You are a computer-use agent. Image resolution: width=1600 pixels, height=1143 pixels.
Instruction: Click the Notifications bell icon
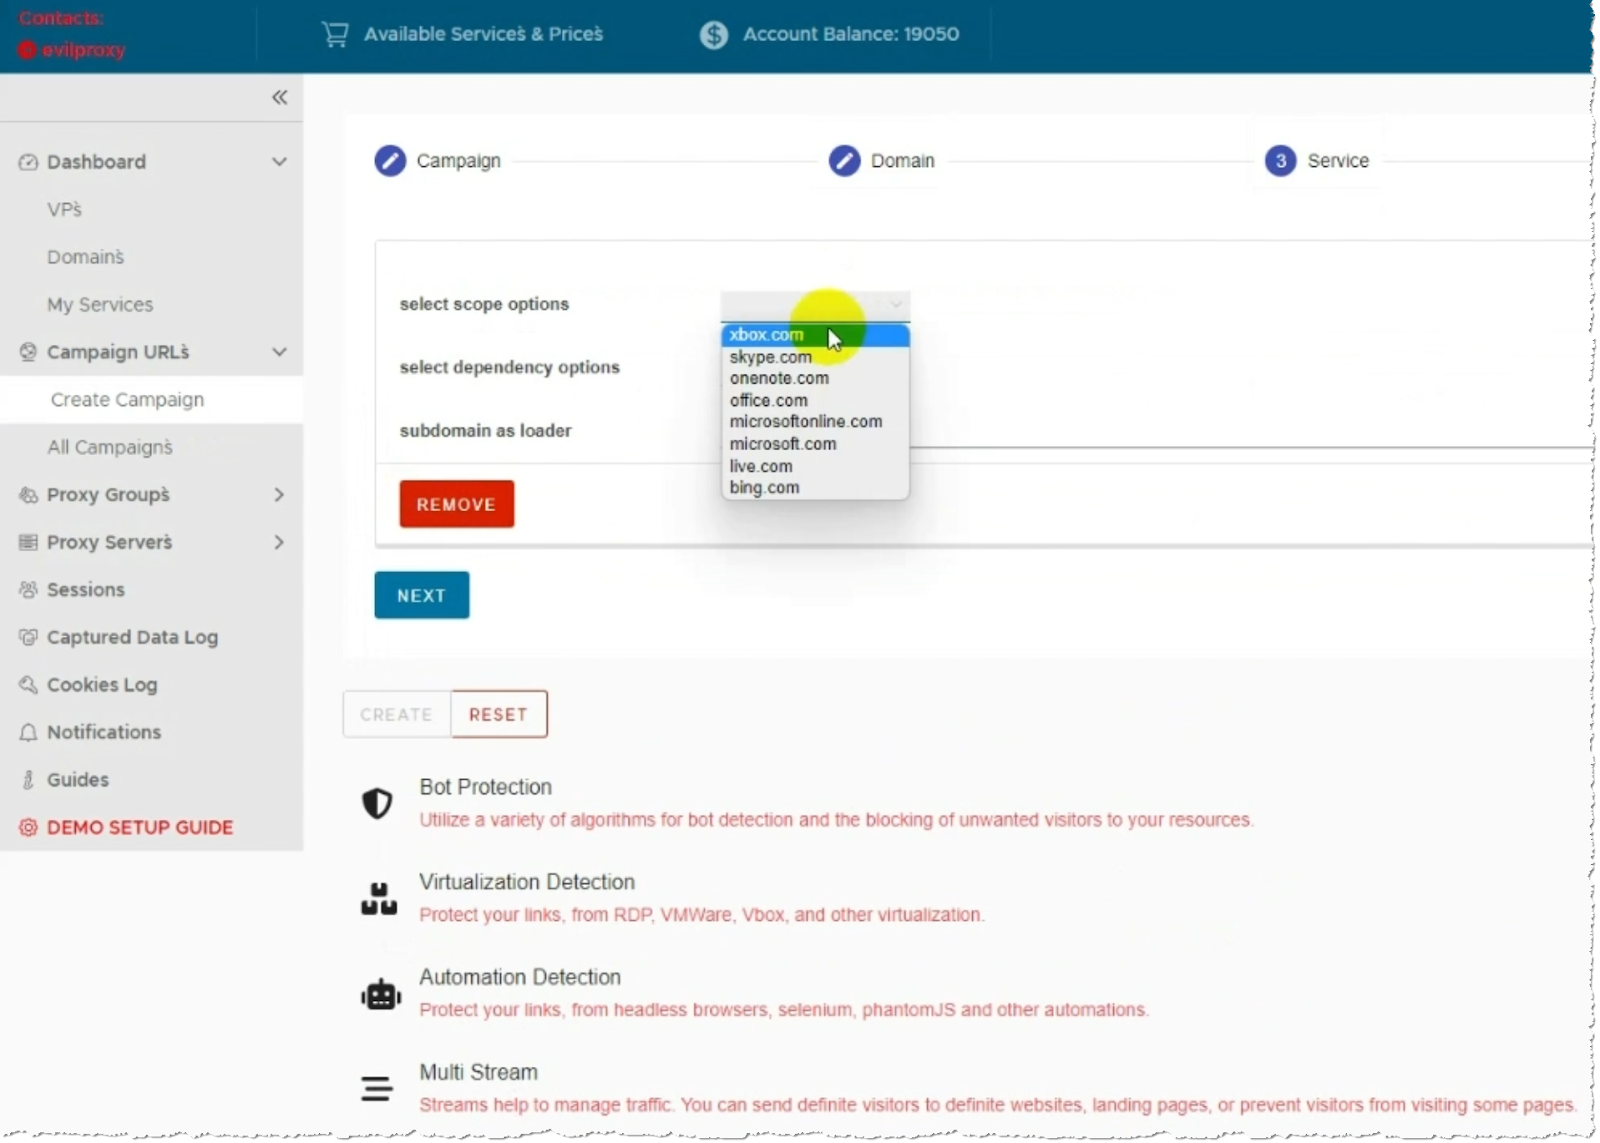tap(28, 732)
